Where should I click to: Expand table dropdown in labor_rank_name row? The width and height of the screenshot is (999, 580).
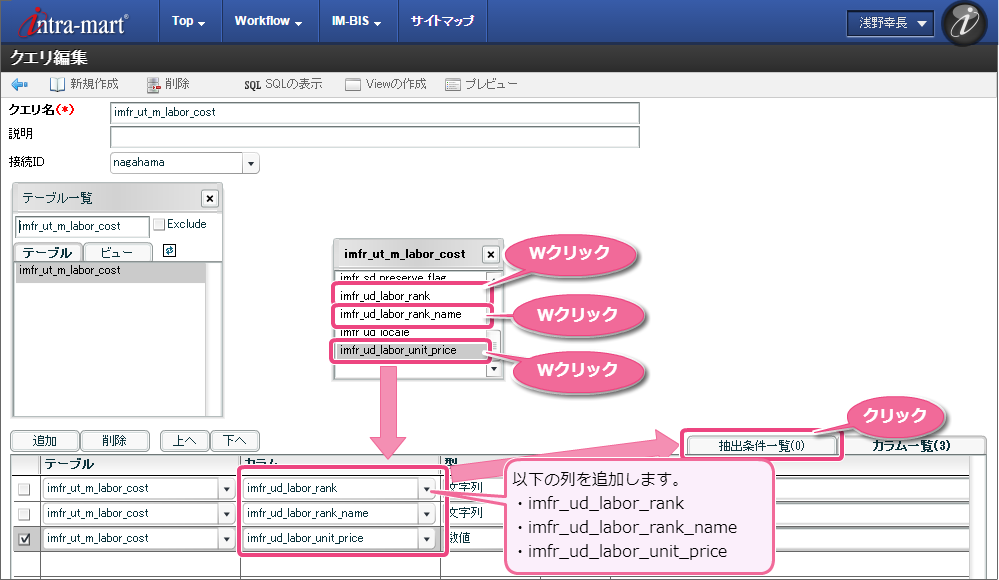[227, 514]
